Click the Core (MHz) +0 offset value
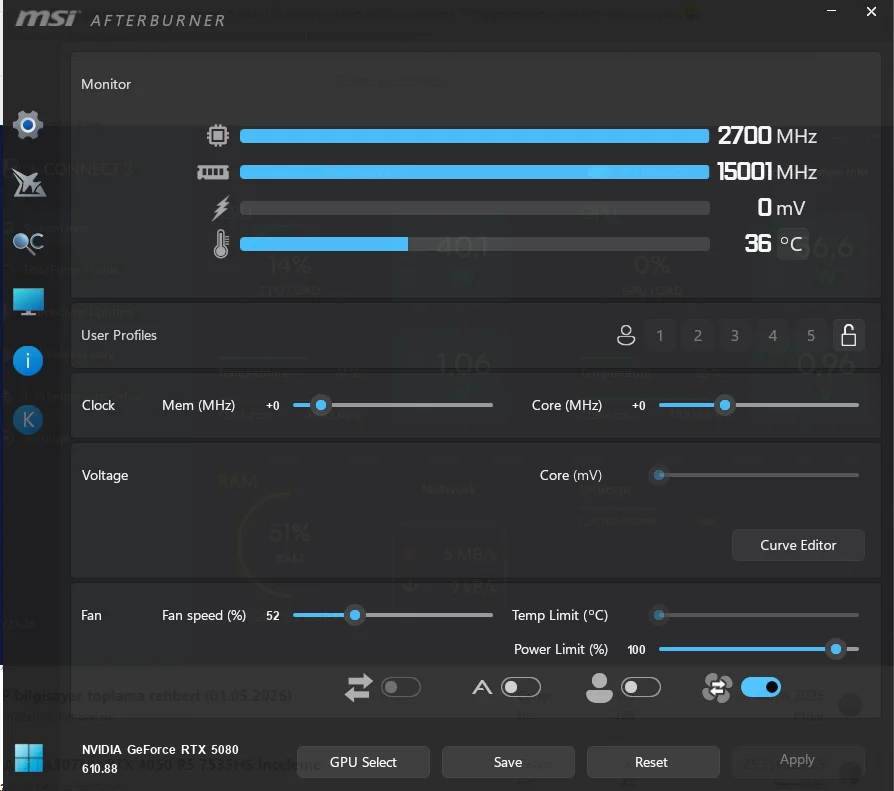 click(x=639, y=405)
